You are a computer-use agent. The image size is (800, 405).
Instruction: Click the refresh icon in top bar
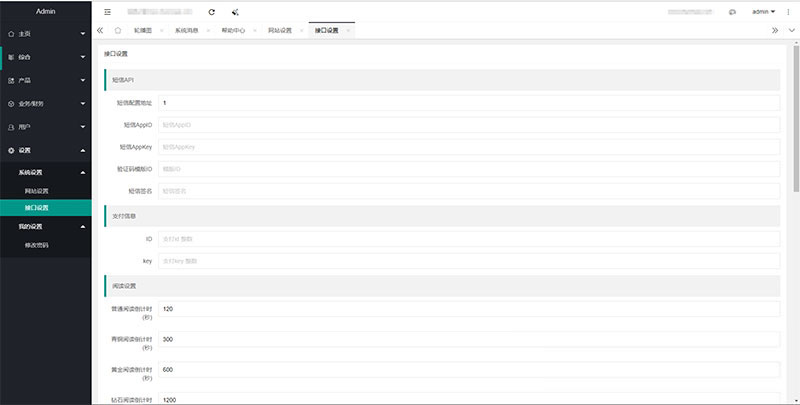pyautogui.click(x=211, y=11)
